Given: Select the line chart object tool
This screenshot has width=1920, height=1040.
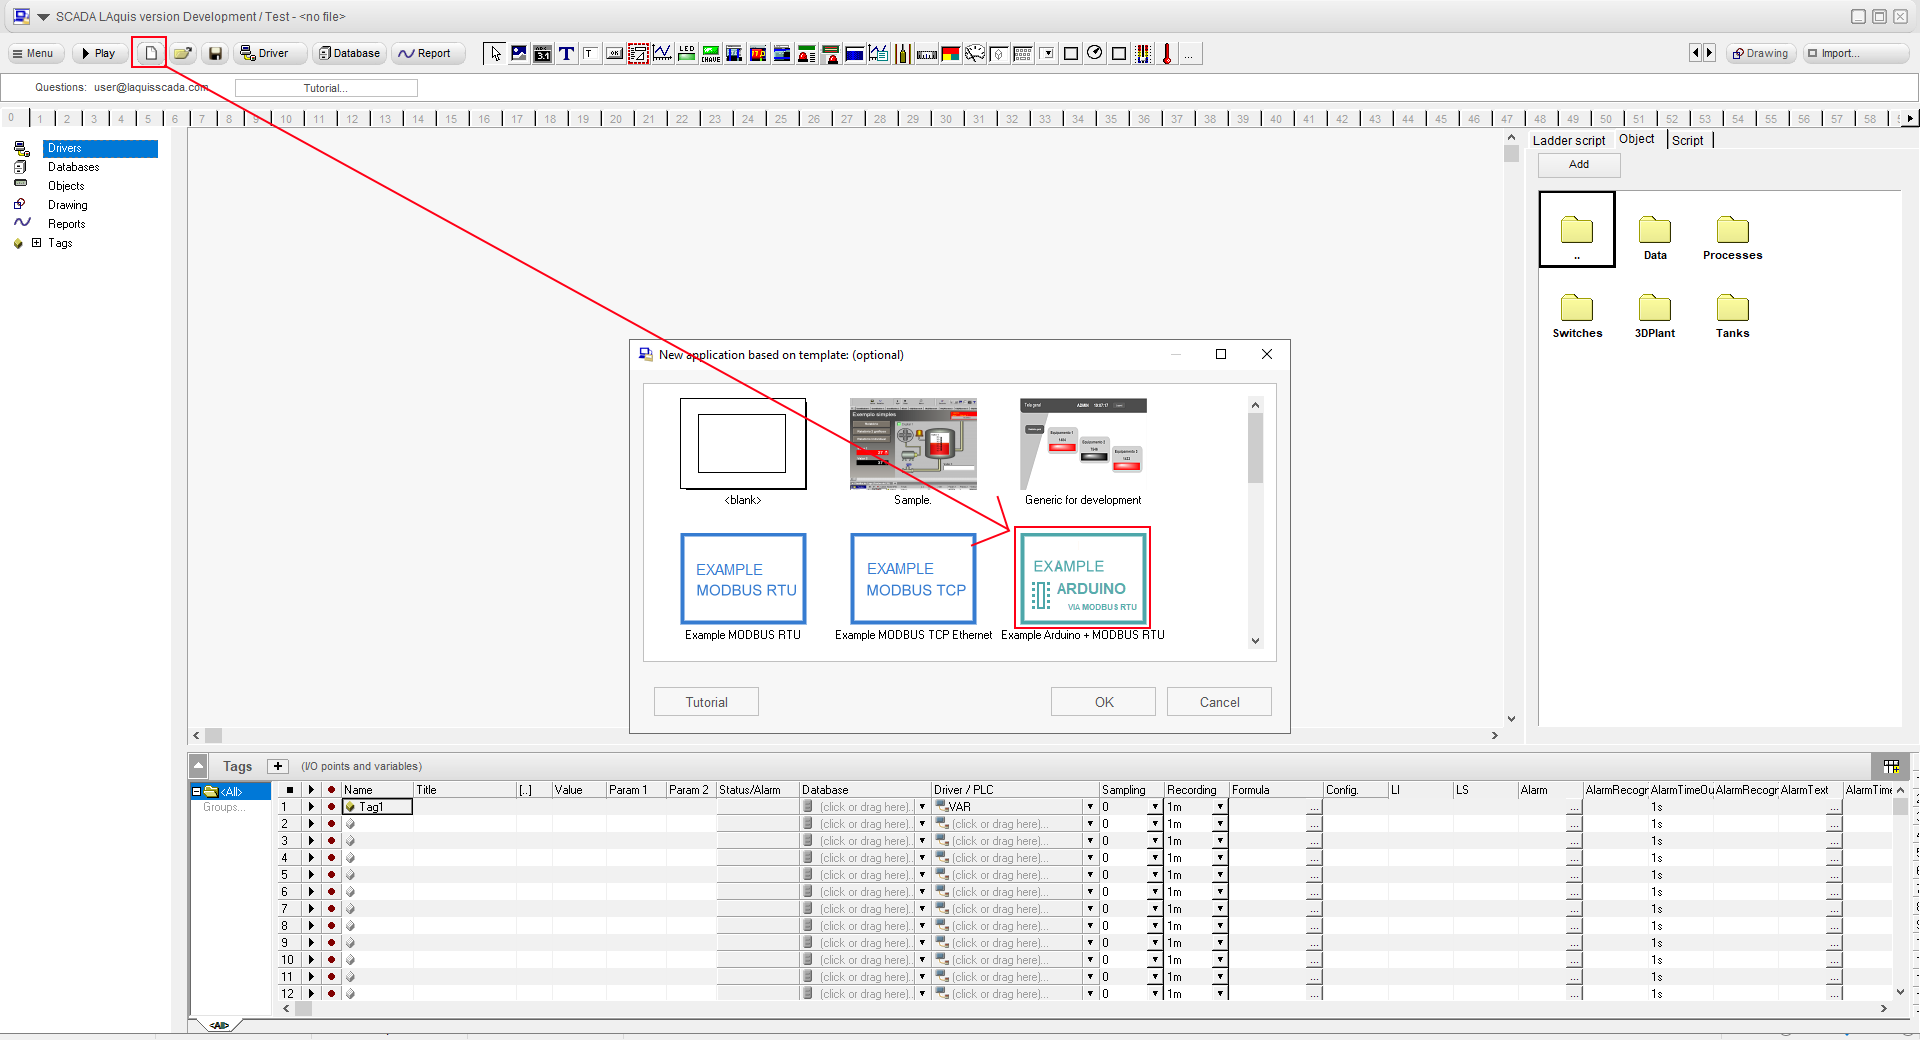Looking at the screenshot, I should 663,53.
